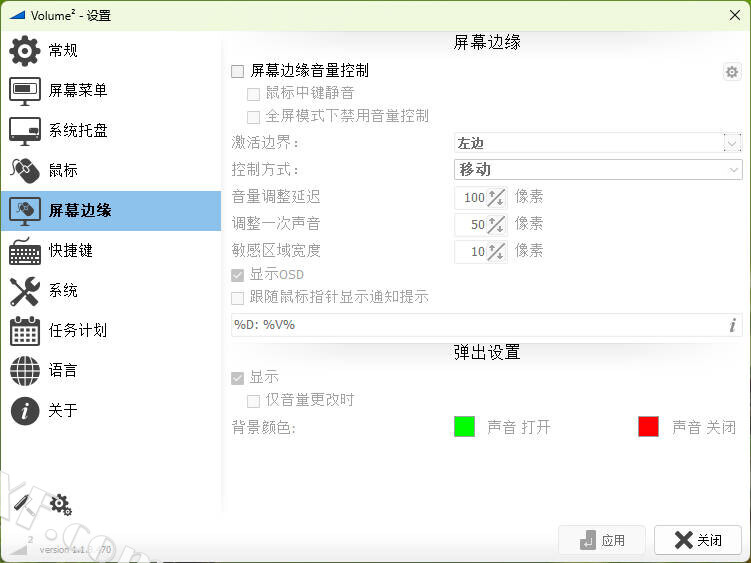
Task: Open the 语言 (Language) globe icon
Action: coord(26,371)
